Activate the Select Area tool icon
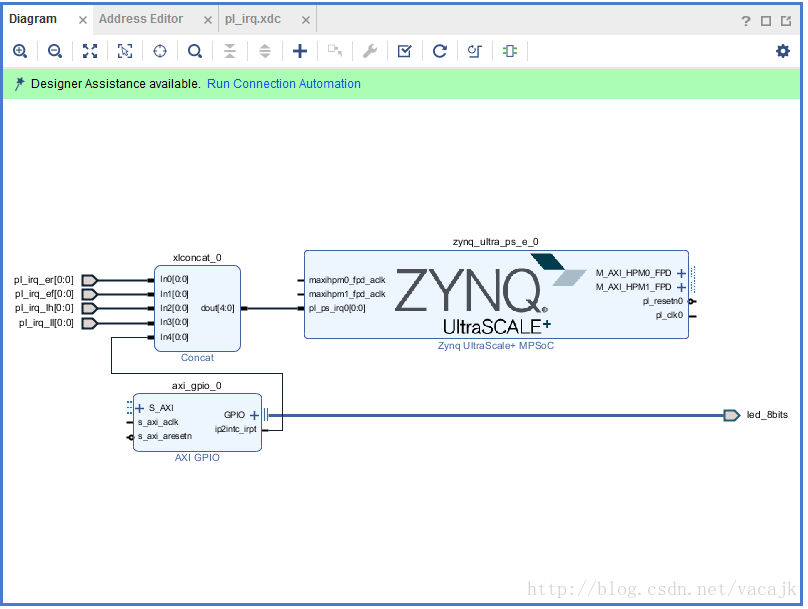Screen dimensions: 808x609 125,51
